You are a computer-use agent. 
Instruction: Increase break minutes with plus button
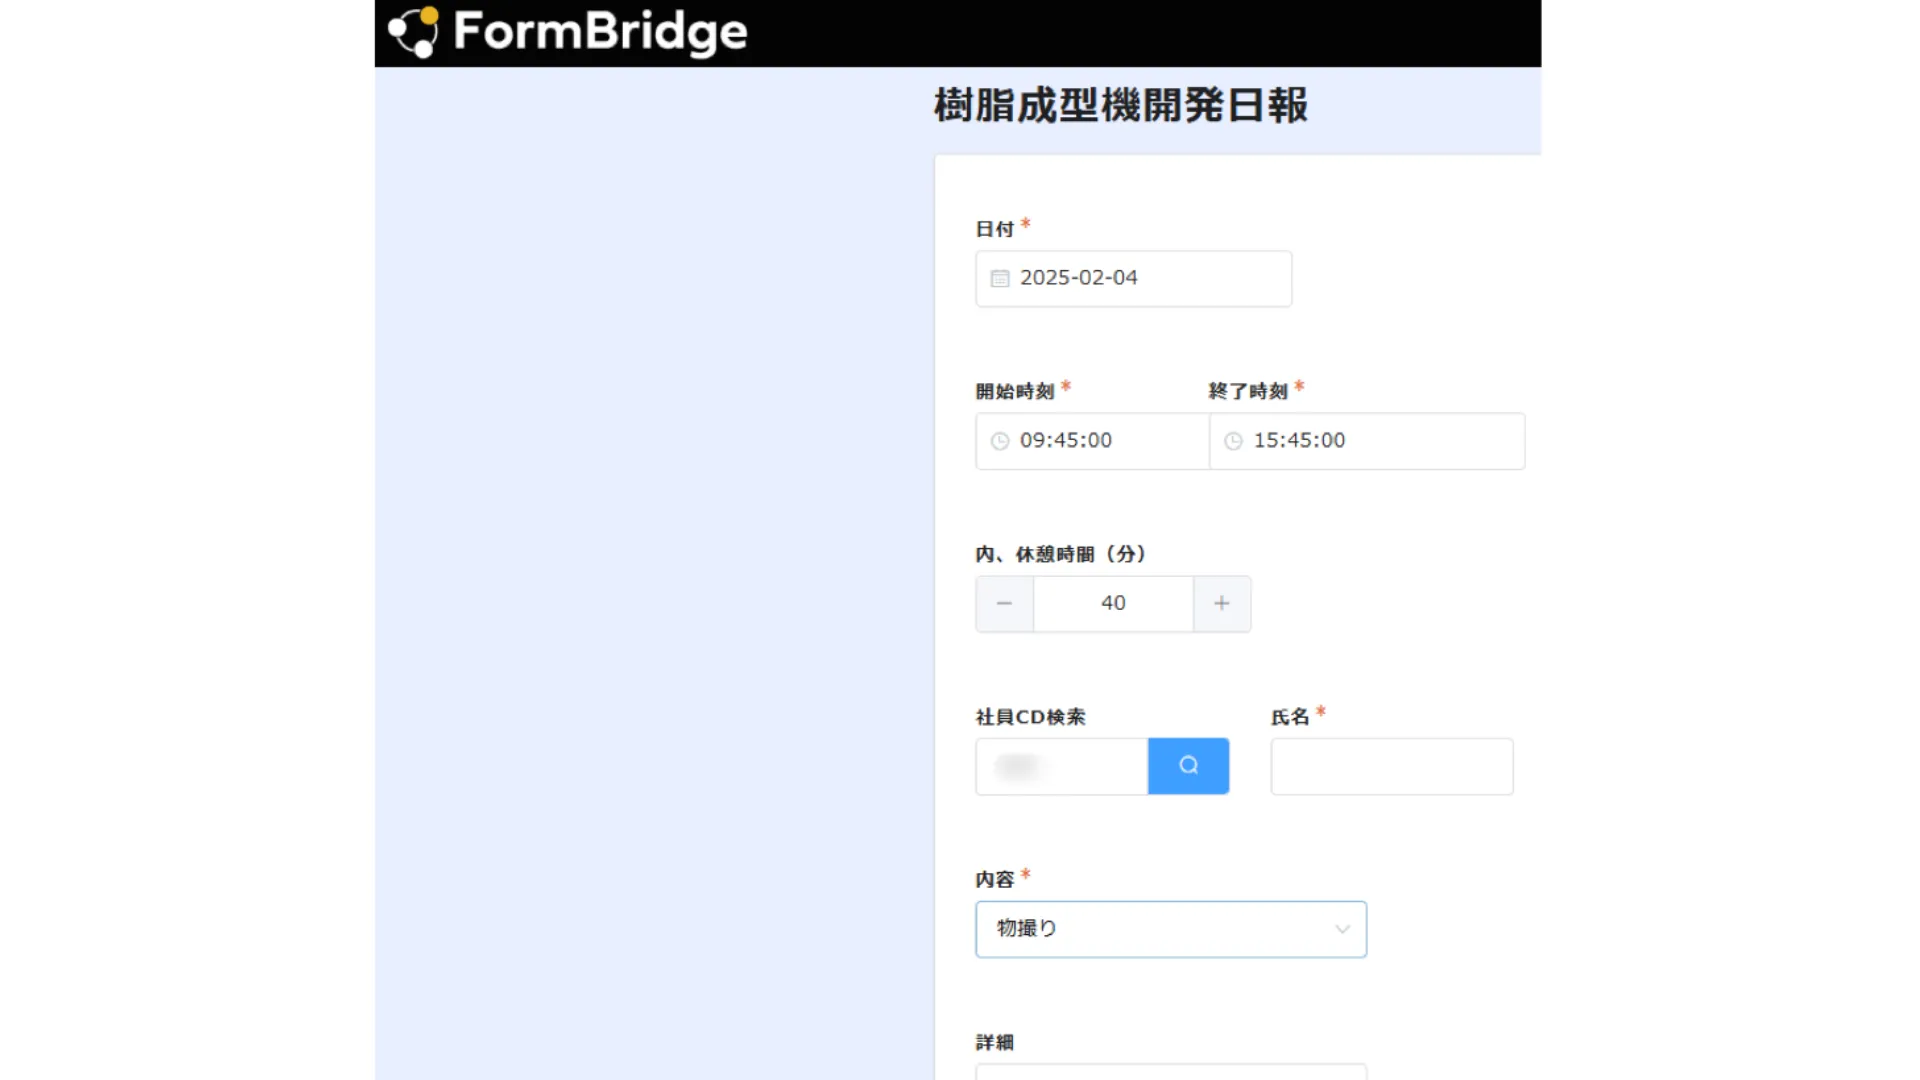pyautogui.click(x=1222, y=604)
